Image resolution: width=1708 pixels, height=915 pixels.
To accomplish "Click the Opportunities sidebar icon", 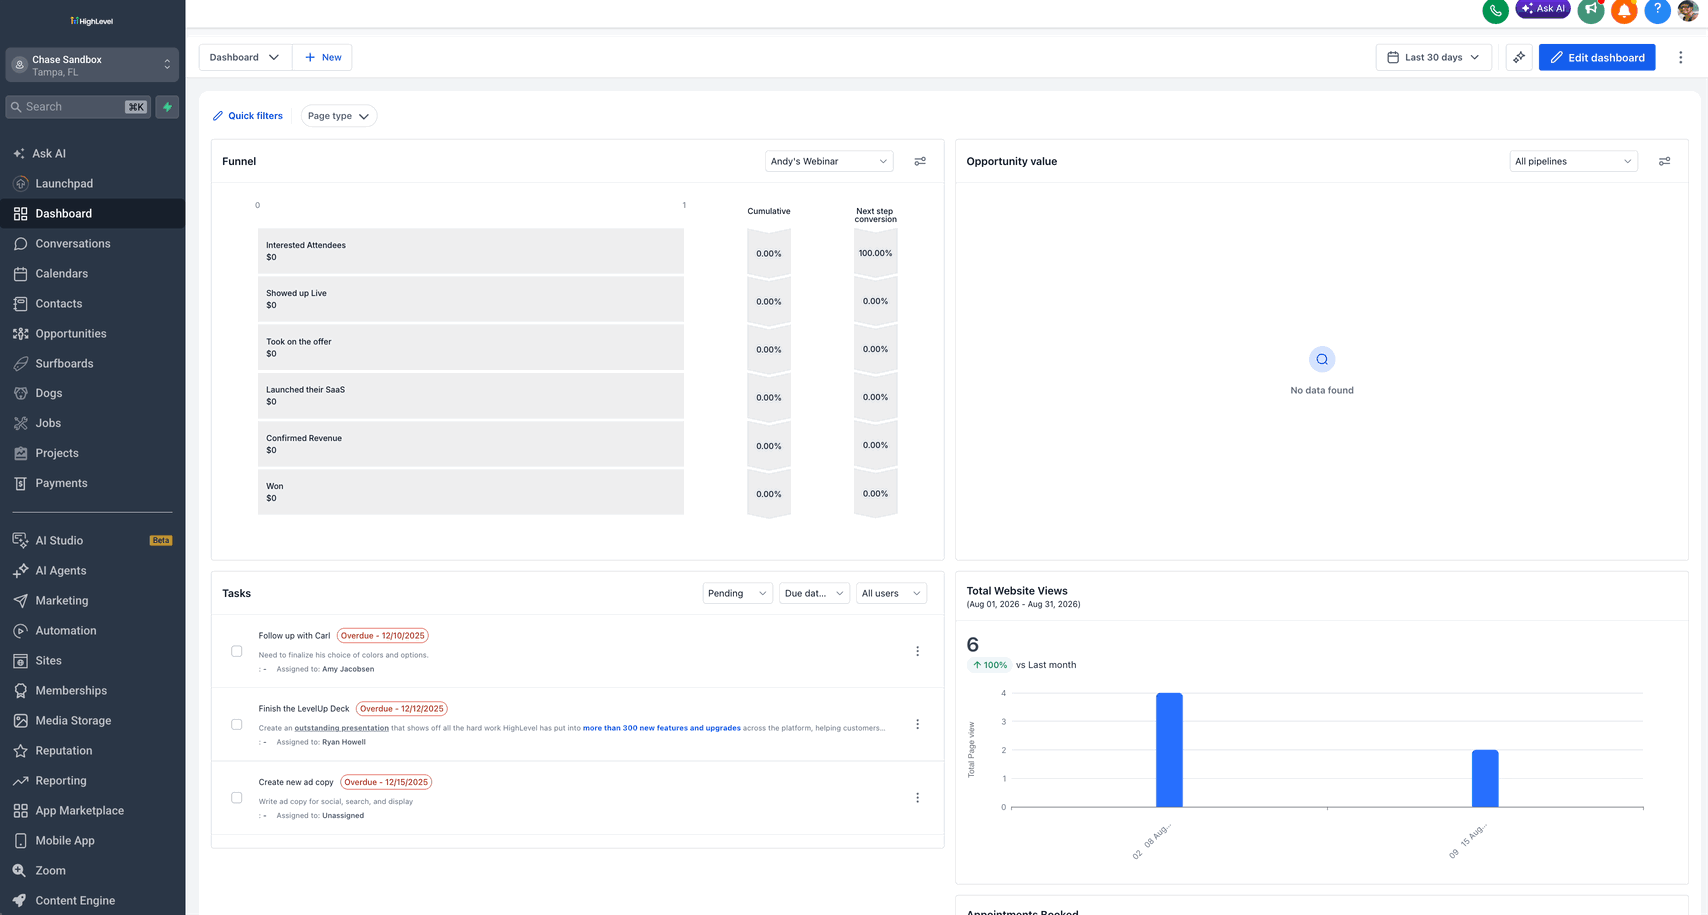I will pos(20,334).
